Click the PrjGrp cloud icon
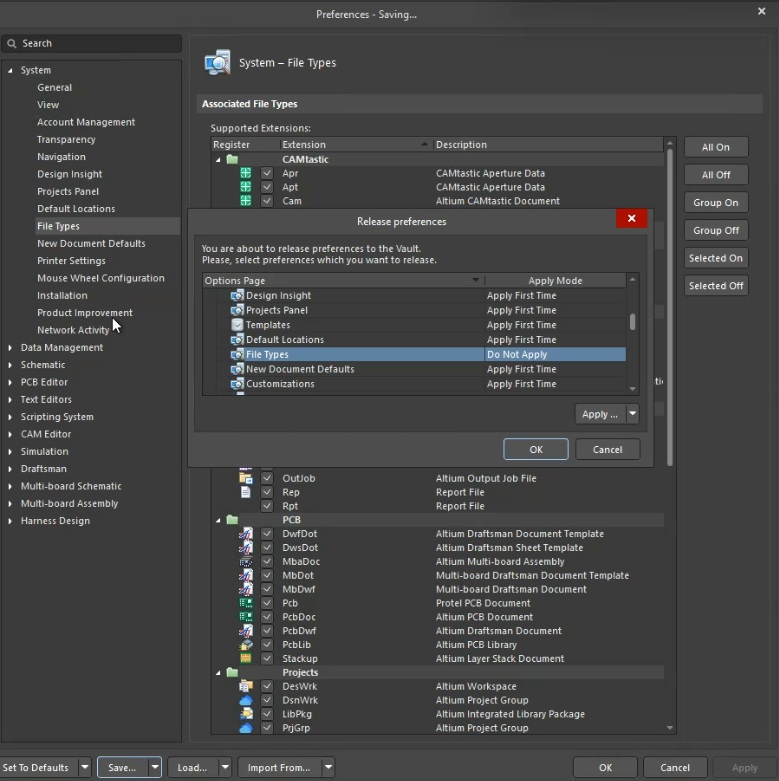Screen dimensions: 779x781 [x=246, y=728]
